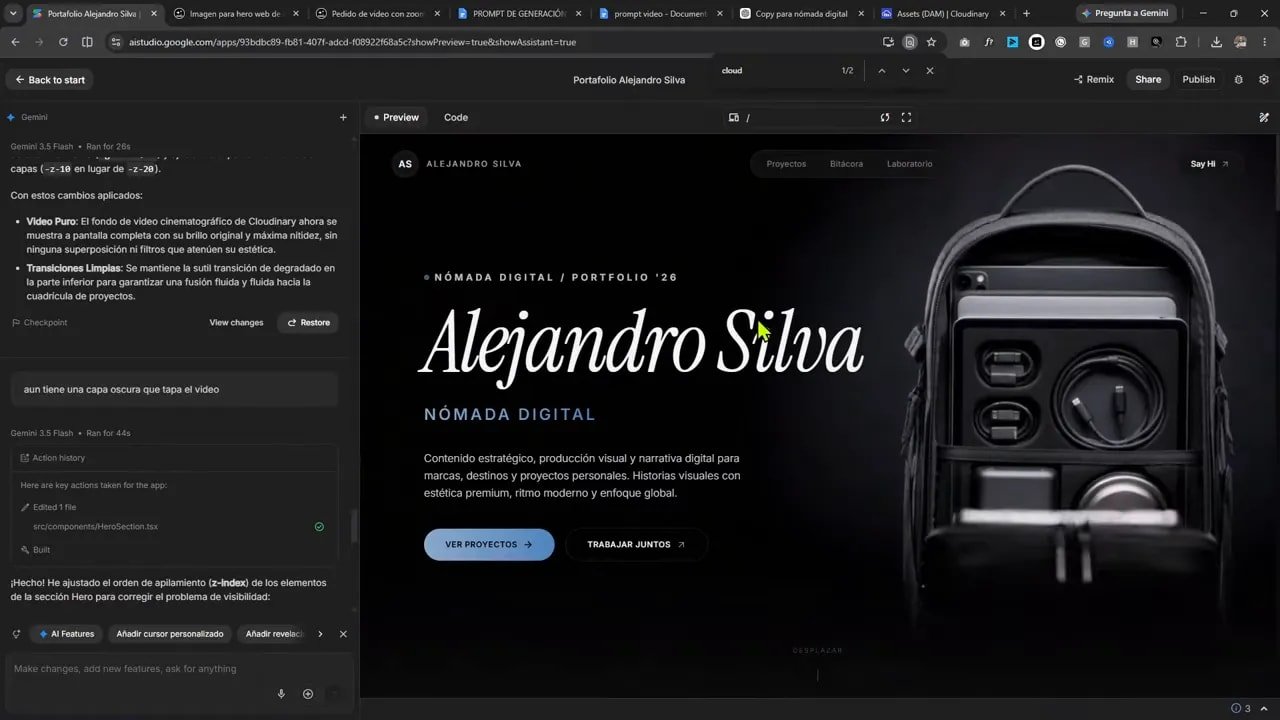Go to the next find match

[x=906, y=71]
